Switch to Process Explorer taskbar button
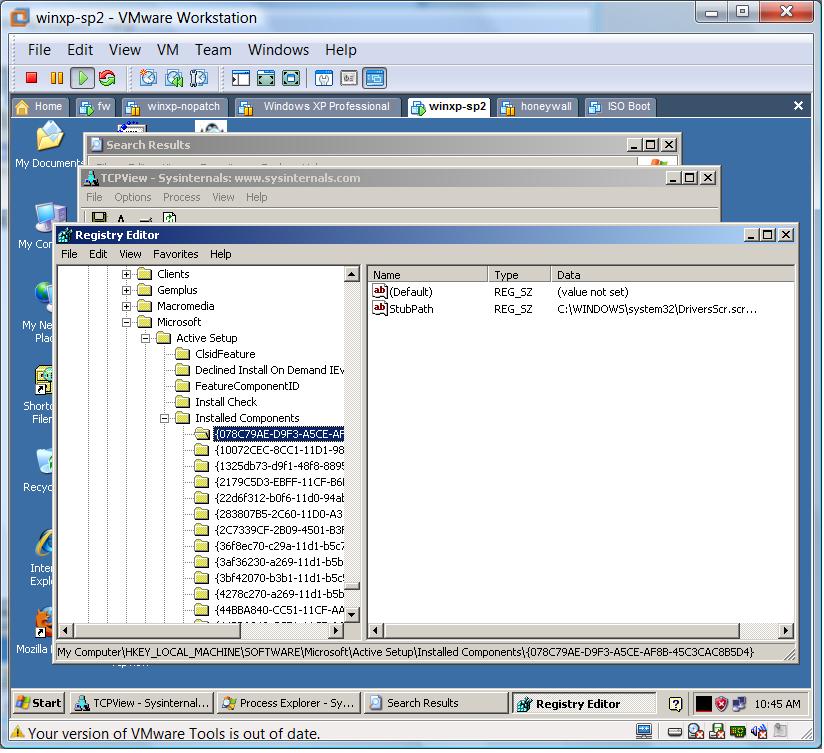Screen dimensions: 824x753 pos(289,703)
